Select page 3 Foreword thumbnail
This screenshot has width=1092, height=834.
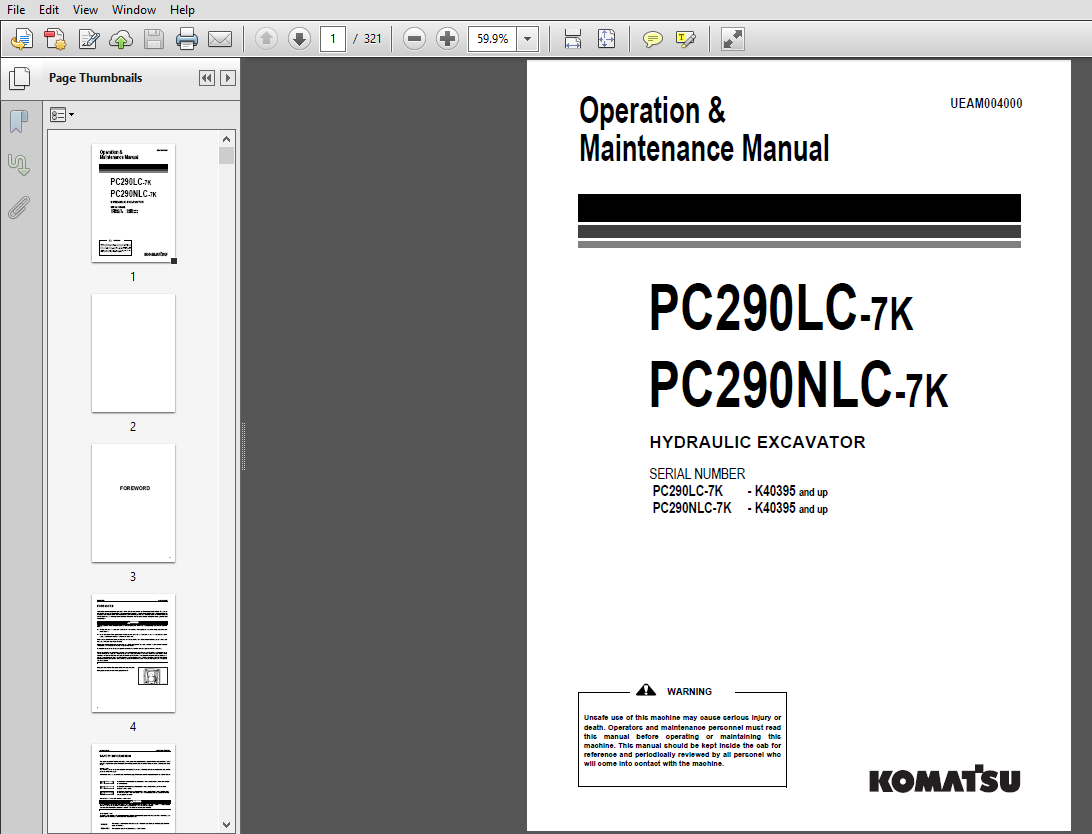(134, 503)
